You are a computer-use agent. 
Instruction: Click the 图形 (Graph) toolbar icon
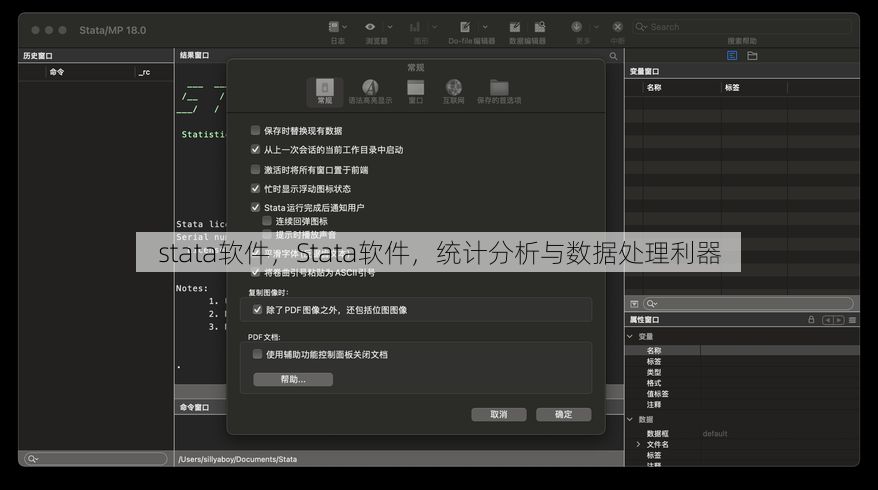tap(415, 27)
